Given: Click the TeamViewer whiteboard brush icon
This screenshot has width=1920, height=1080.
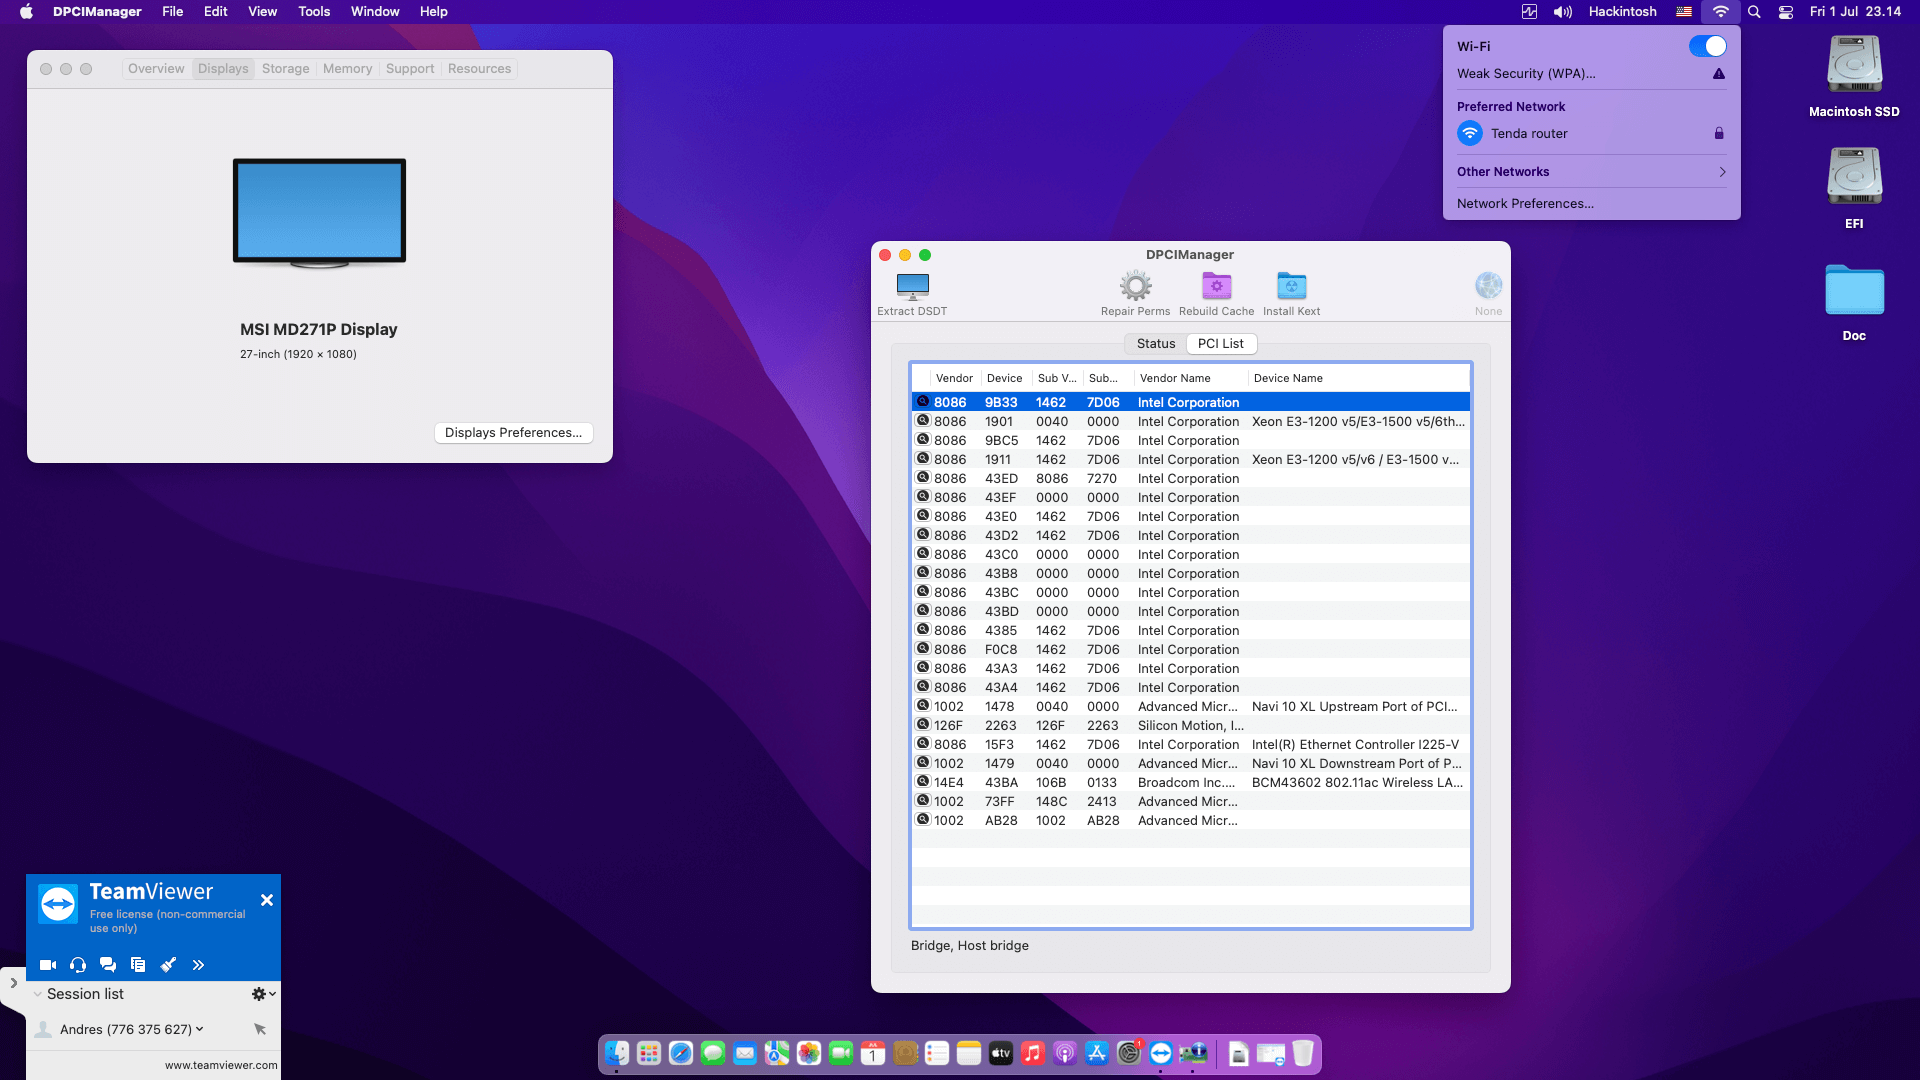Looking at the screenshot, I should pos(168,965).
